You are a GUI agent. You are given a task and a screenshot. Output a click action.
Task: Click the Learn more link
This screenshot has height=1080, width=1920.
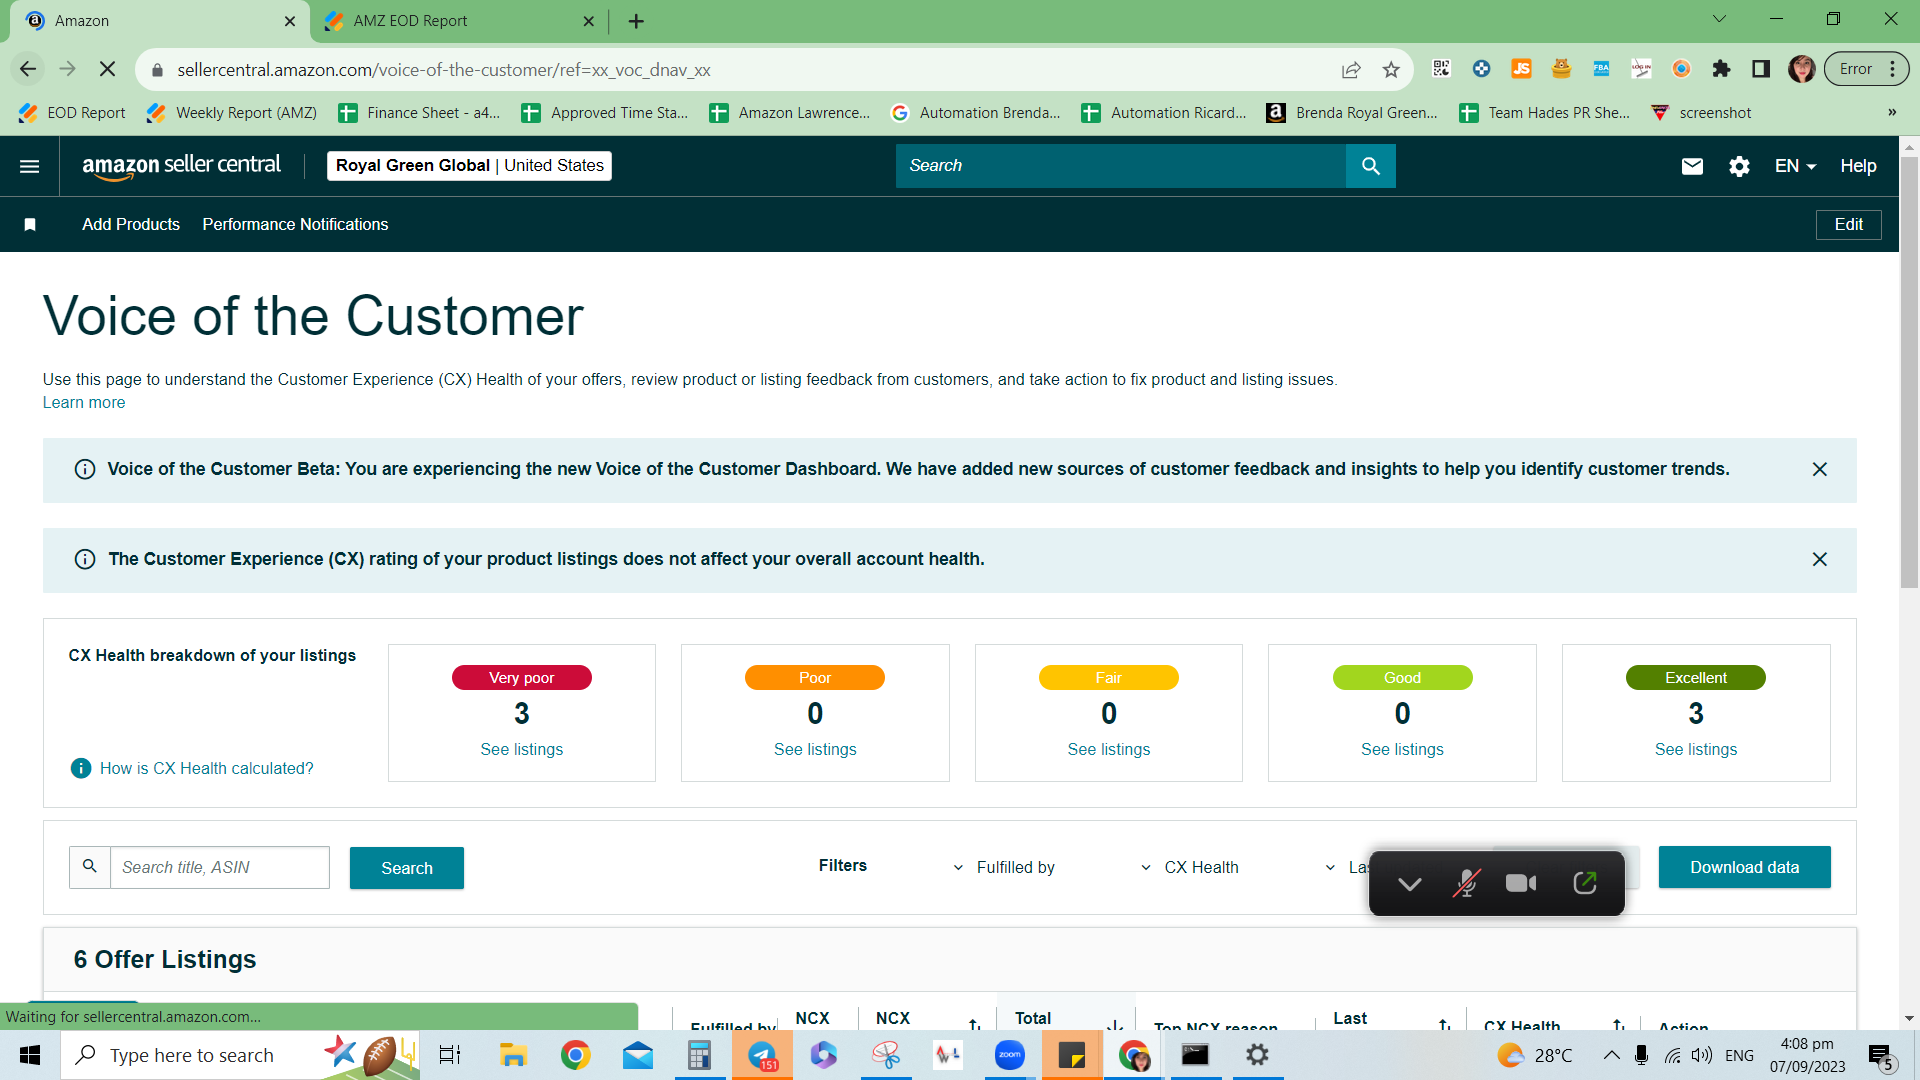click(x=84, y=402)
